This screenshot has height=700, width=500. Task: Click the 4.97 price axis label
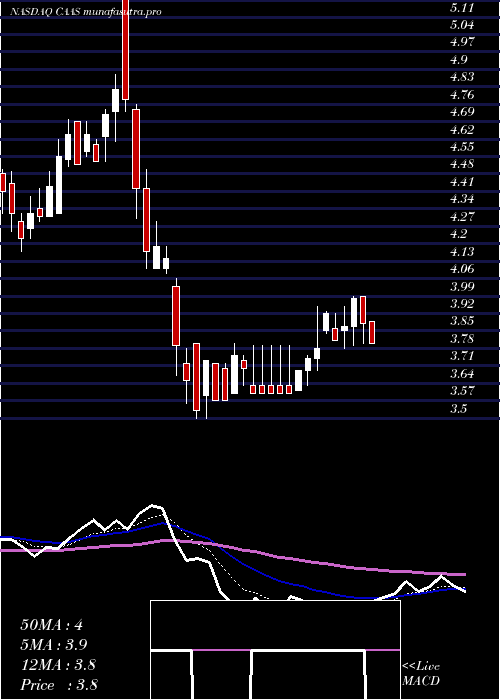click(462, 42)
